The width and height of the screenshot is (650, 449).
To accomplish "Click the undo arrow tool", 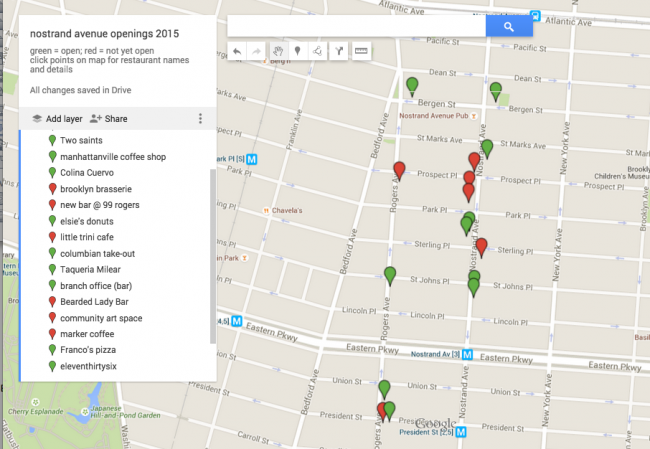I will [237, 51].
